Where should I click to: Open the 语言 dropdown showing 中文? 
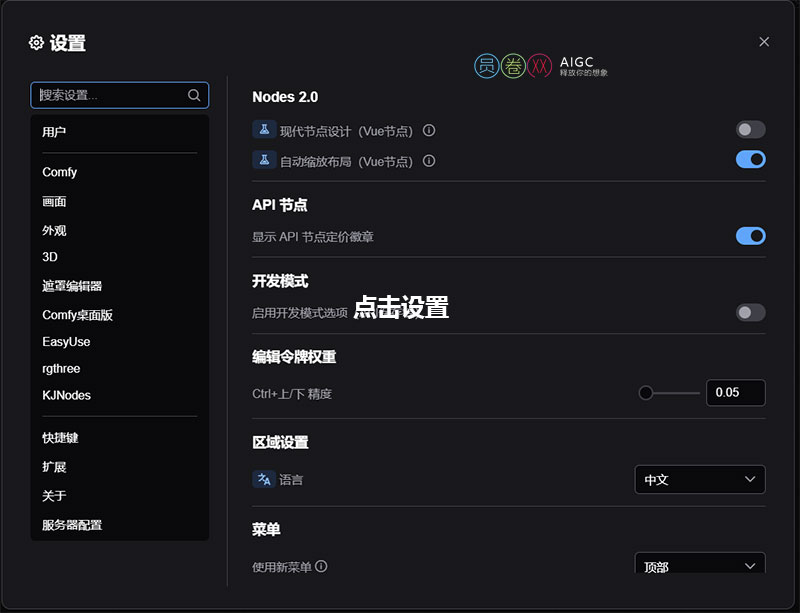(x=700, y=480)
